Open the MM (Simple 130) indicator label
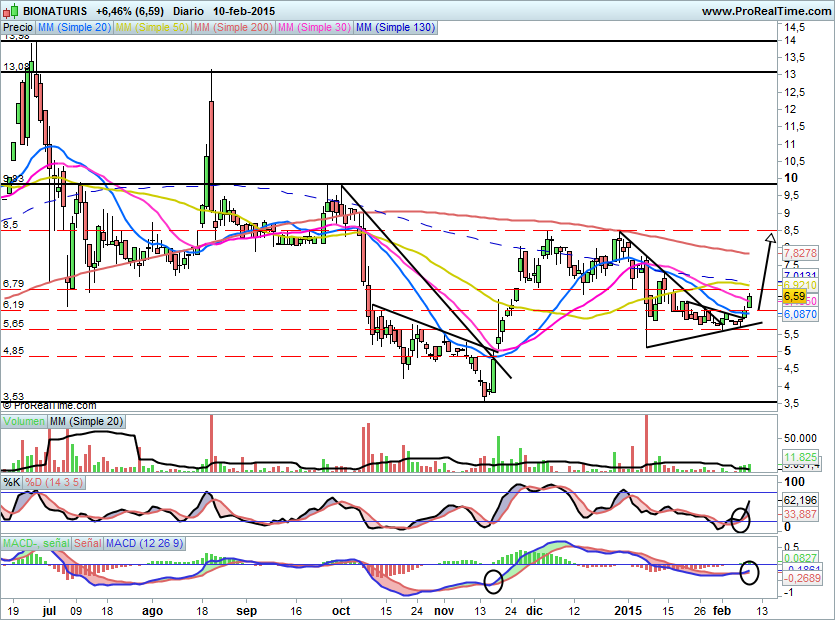The image size is (835, 620). click(x=395, y=28)
